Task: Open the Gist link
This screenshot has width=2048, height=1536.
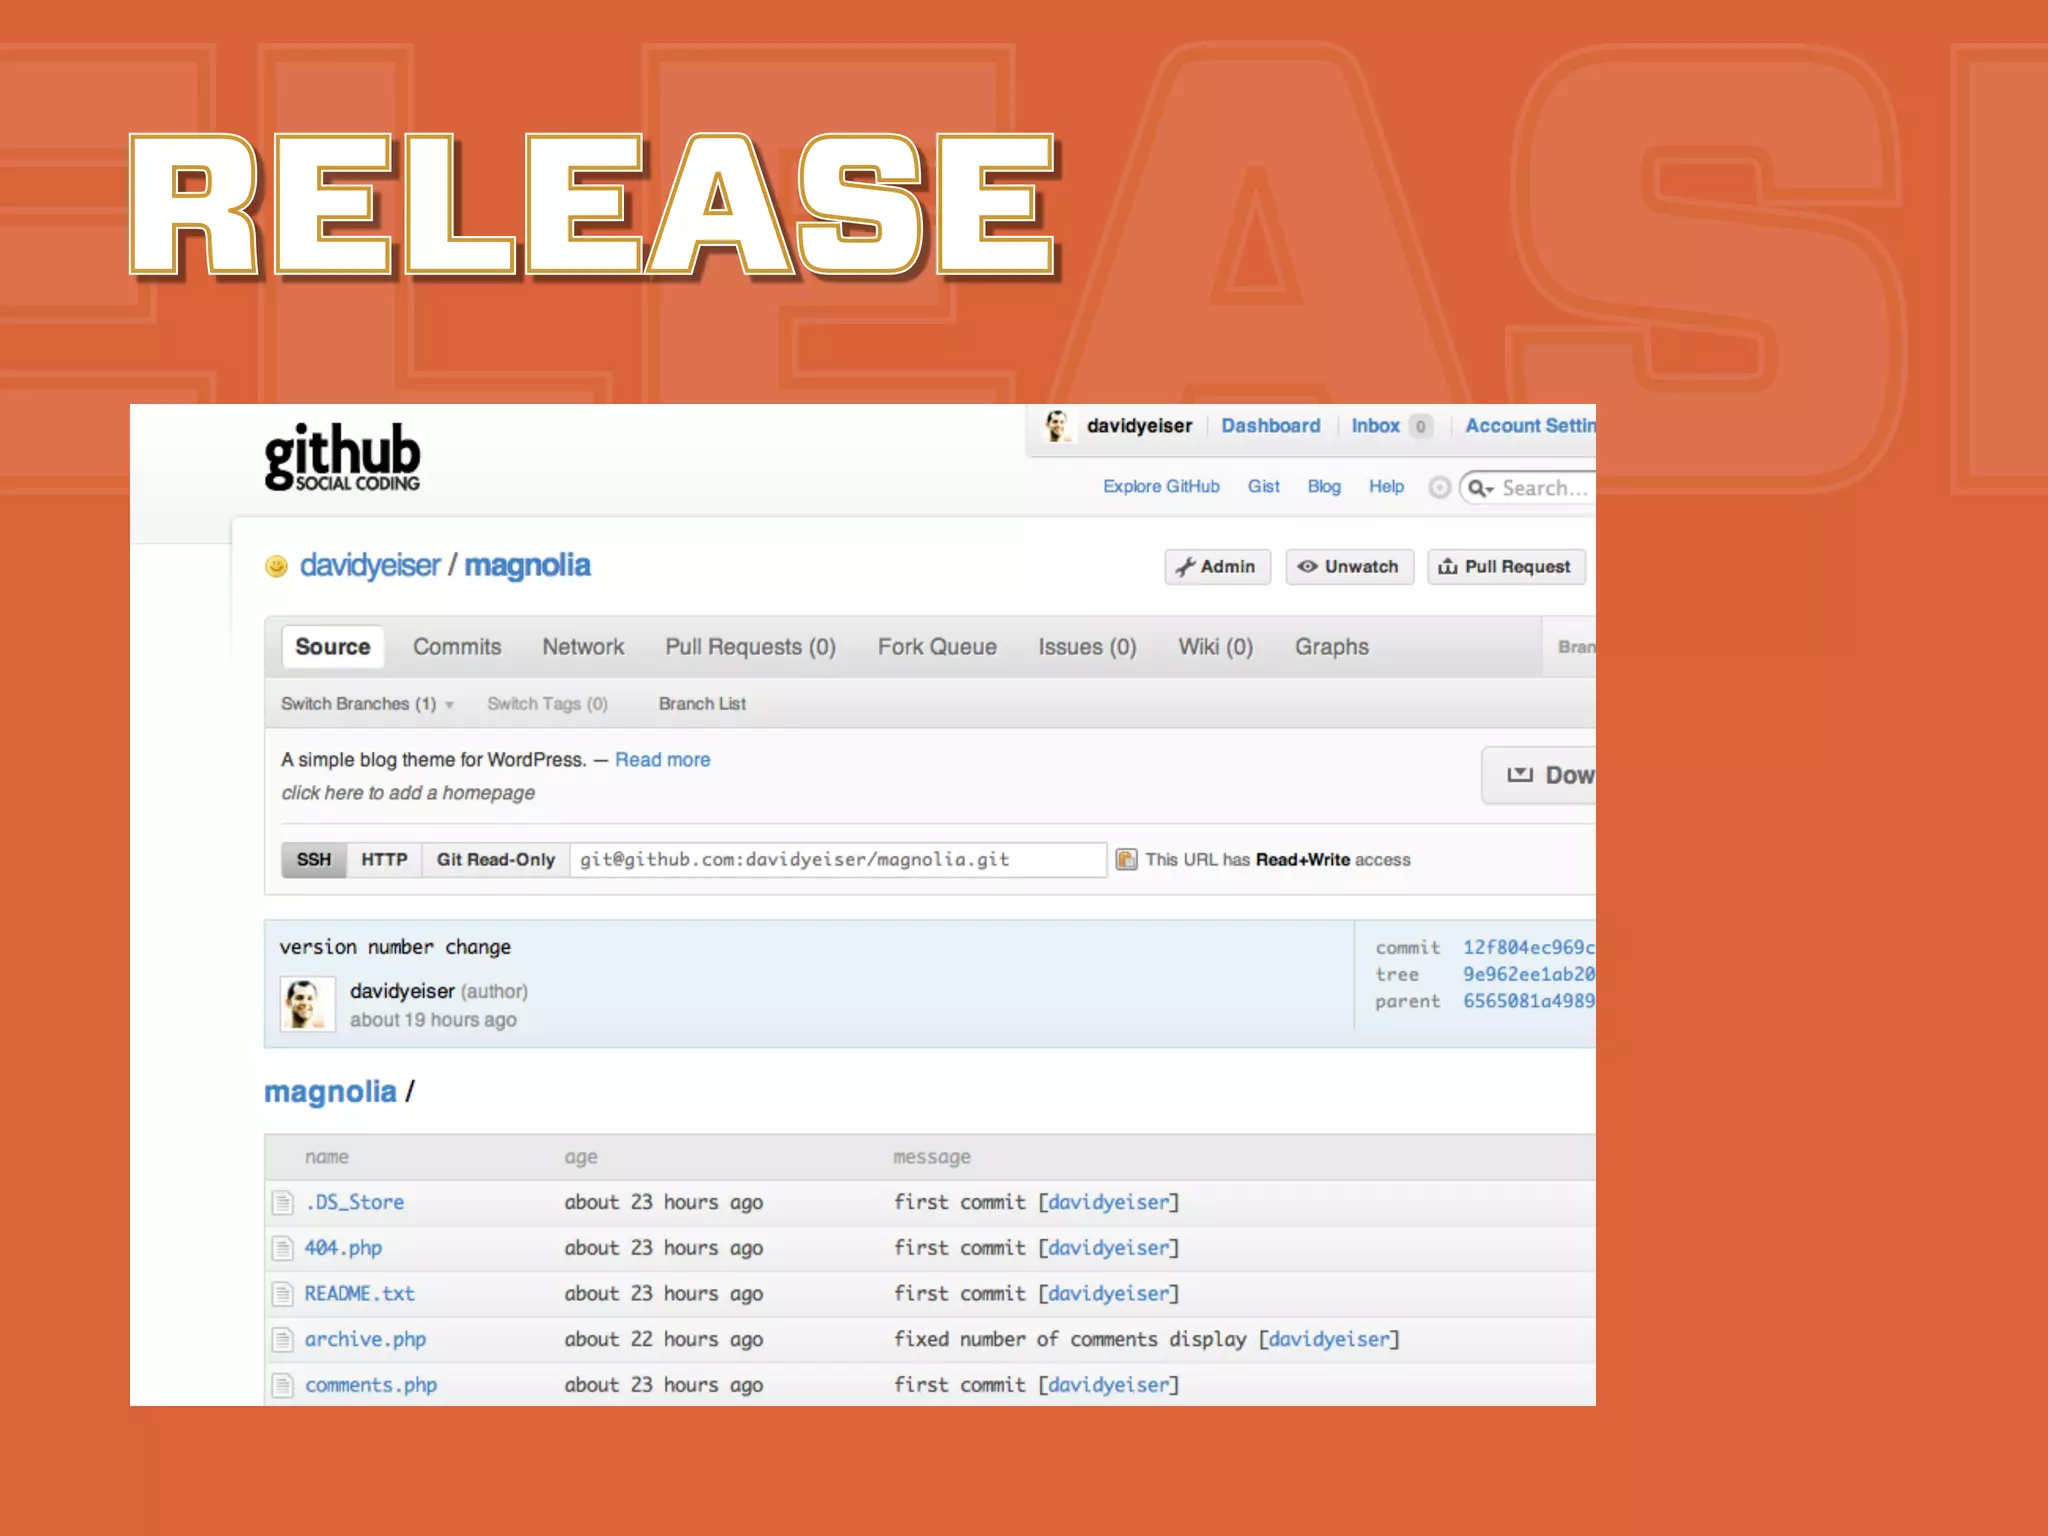Action: pos(1263,487)
